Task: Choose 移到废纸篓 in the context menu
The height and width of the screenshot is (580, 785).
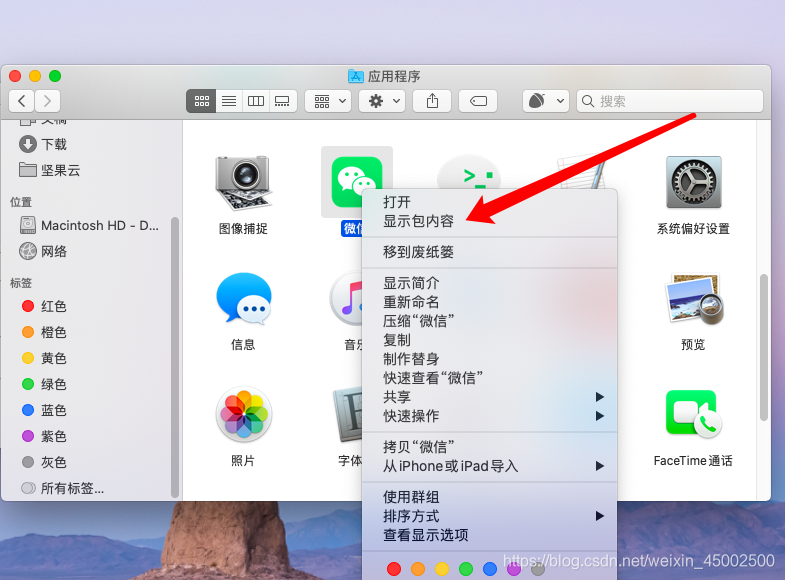Action: pyautogui.click(x=490, y=252)
